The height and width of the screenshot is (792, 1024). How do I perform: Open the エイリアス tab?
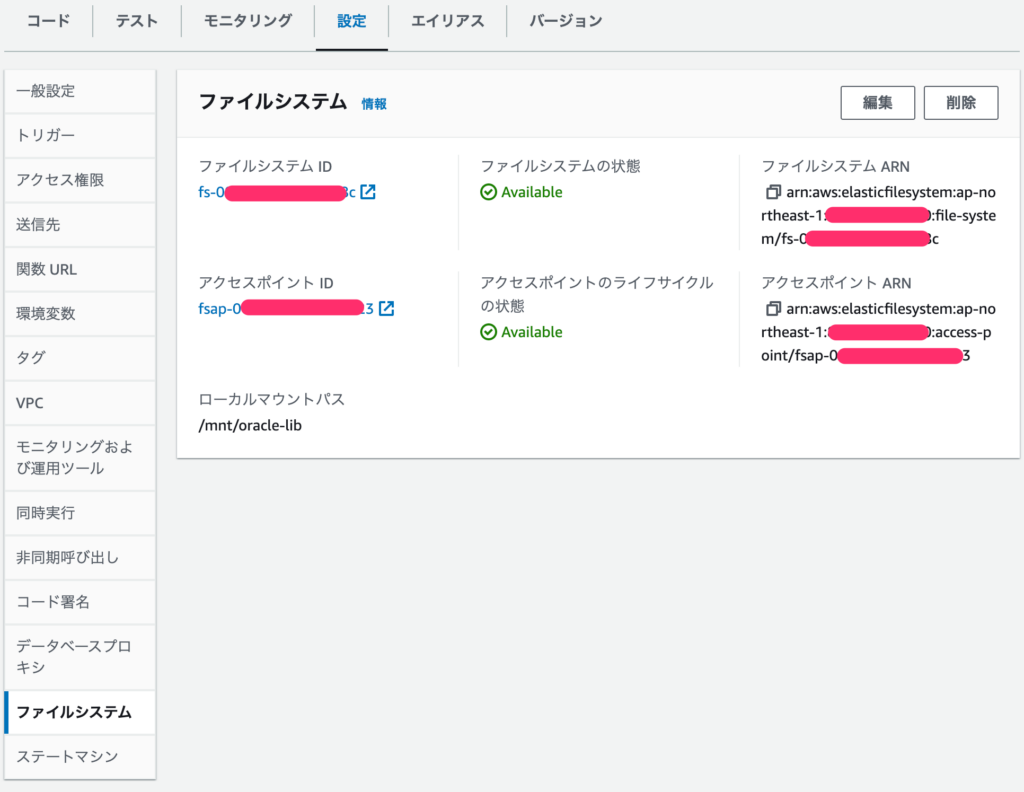point(447,21)
